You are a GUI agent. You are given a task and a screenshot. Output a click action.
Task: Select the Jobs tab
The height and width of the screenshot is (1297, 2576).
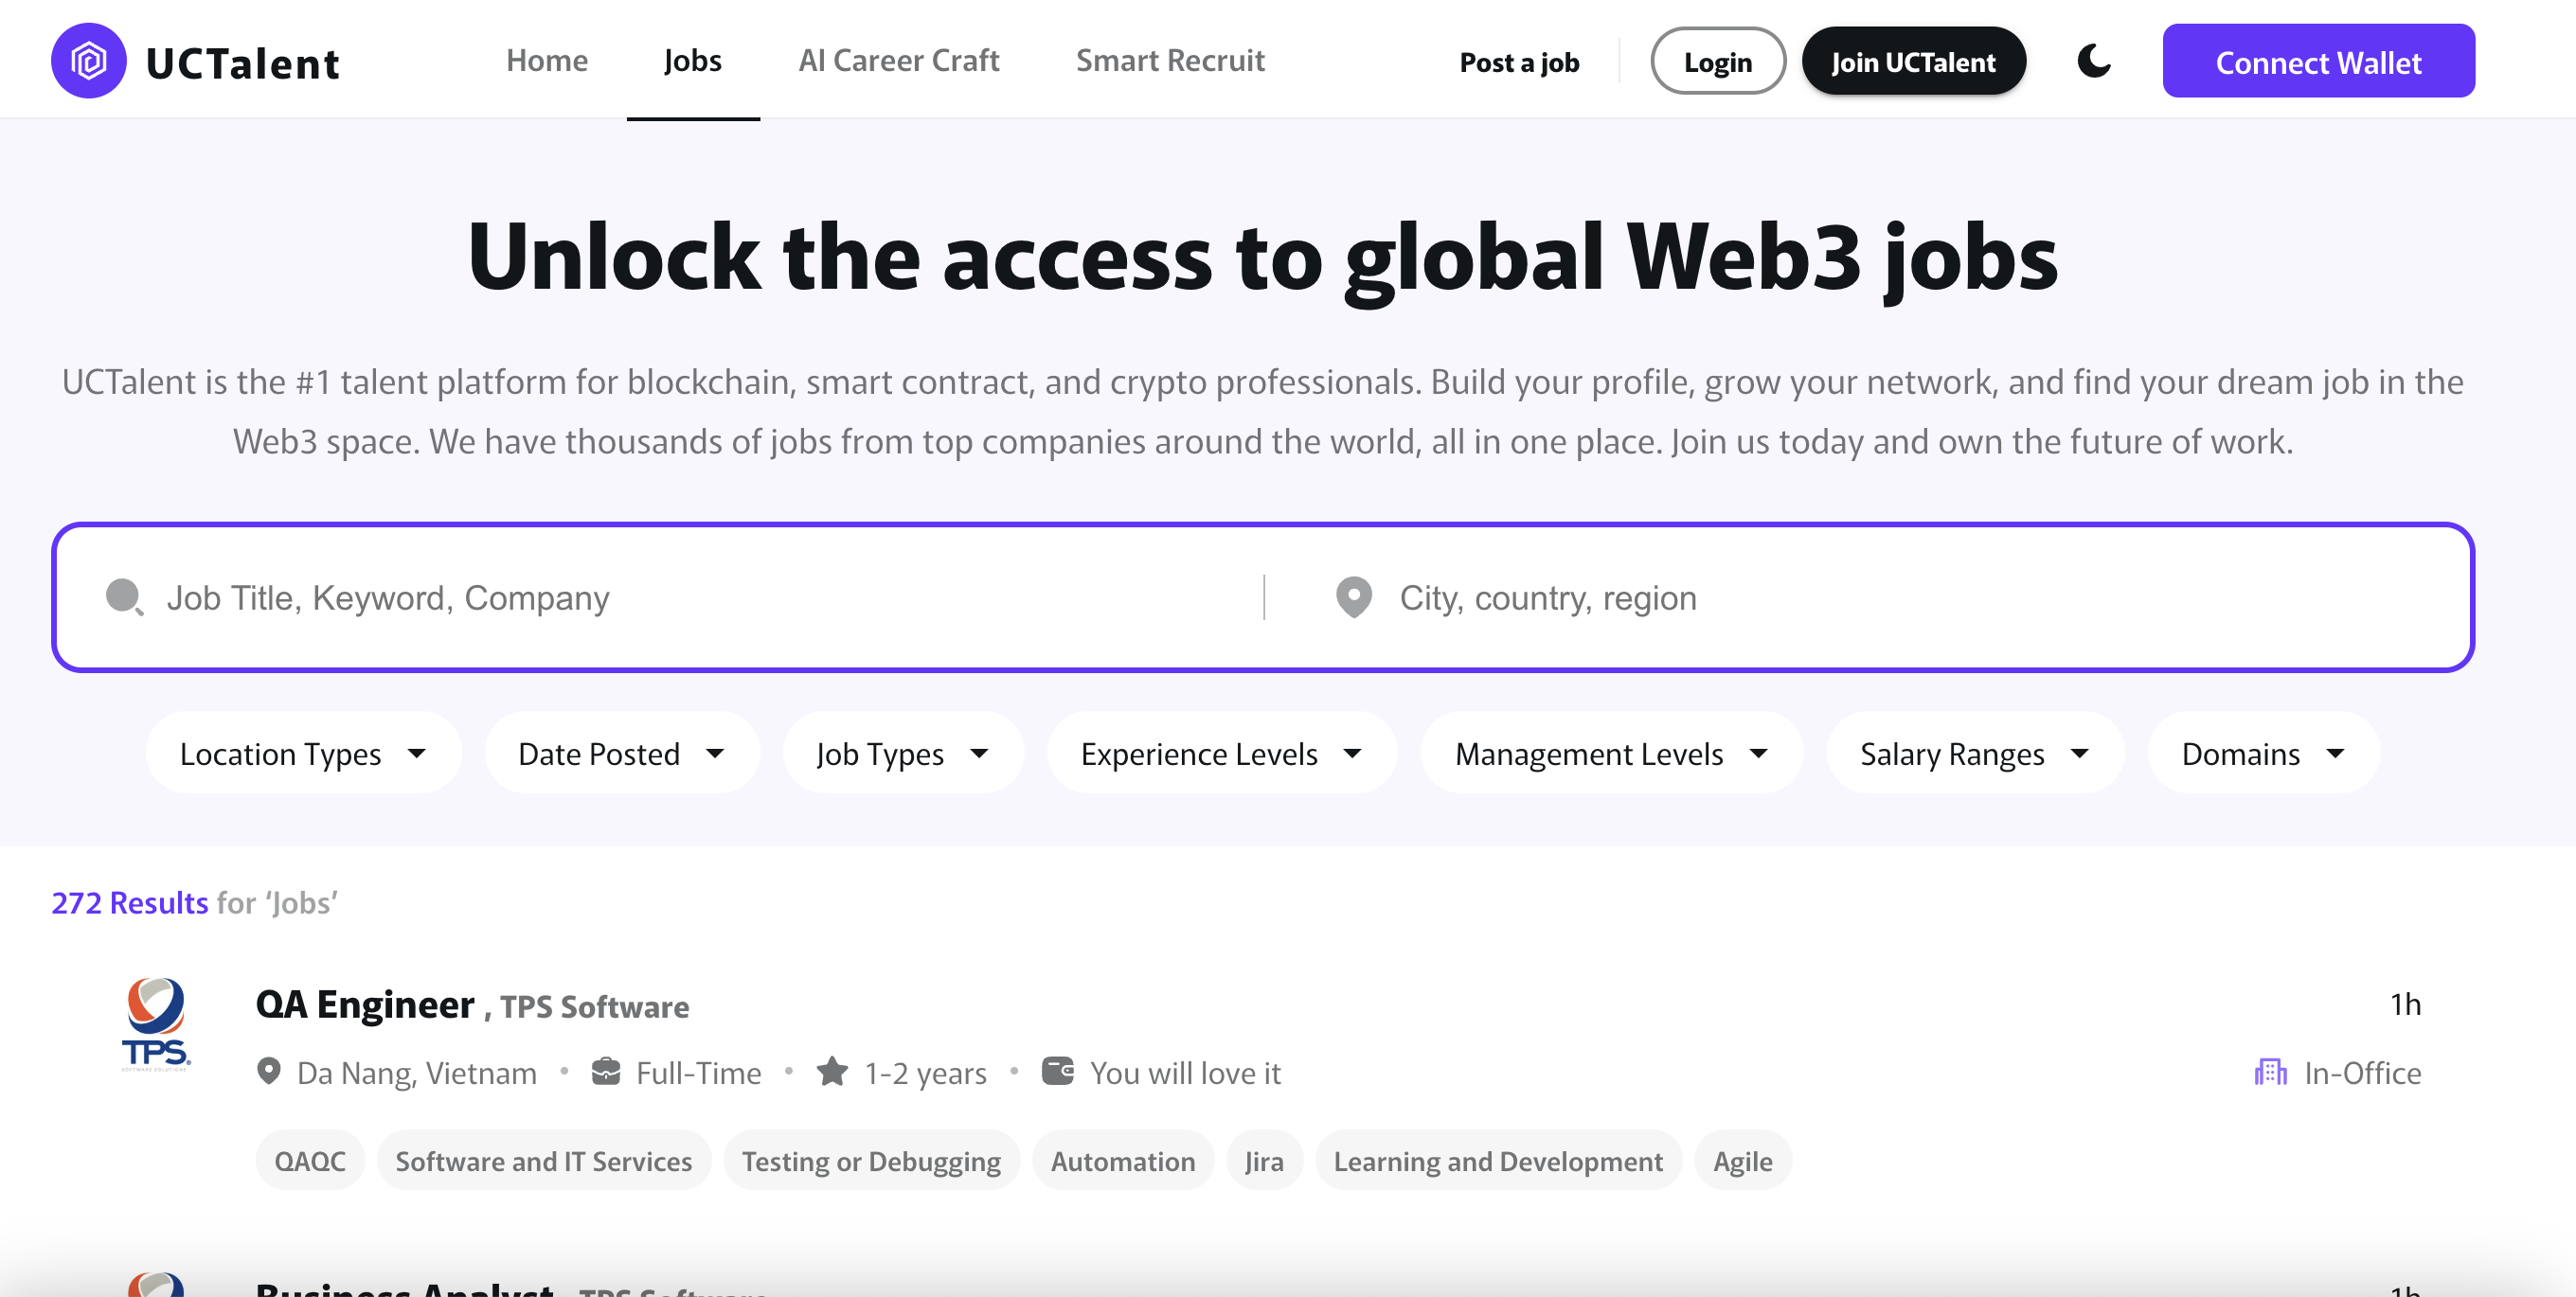click(x=693, y=61)
